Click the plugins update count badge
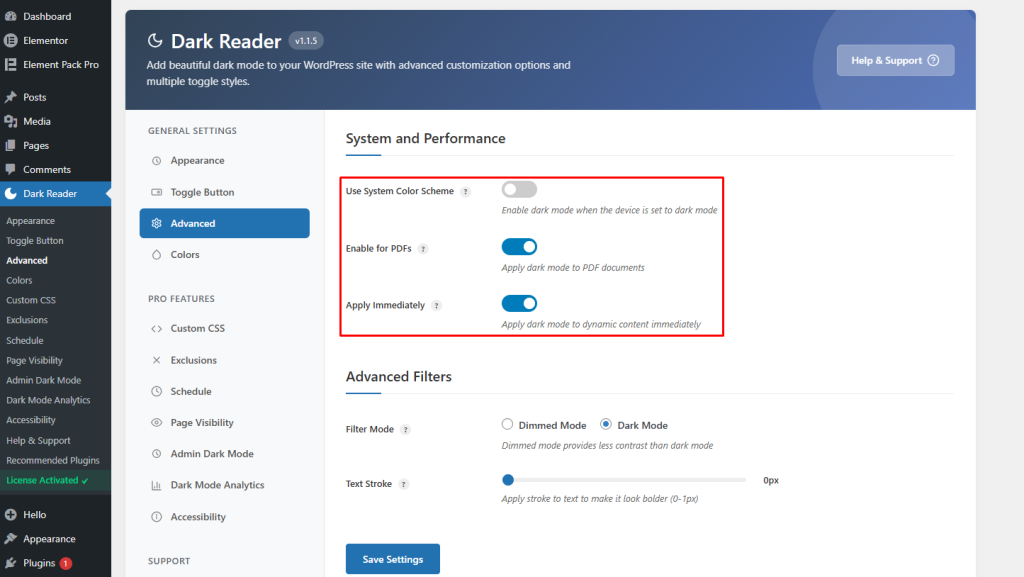The image size is (1024, 577). (65, 563)
